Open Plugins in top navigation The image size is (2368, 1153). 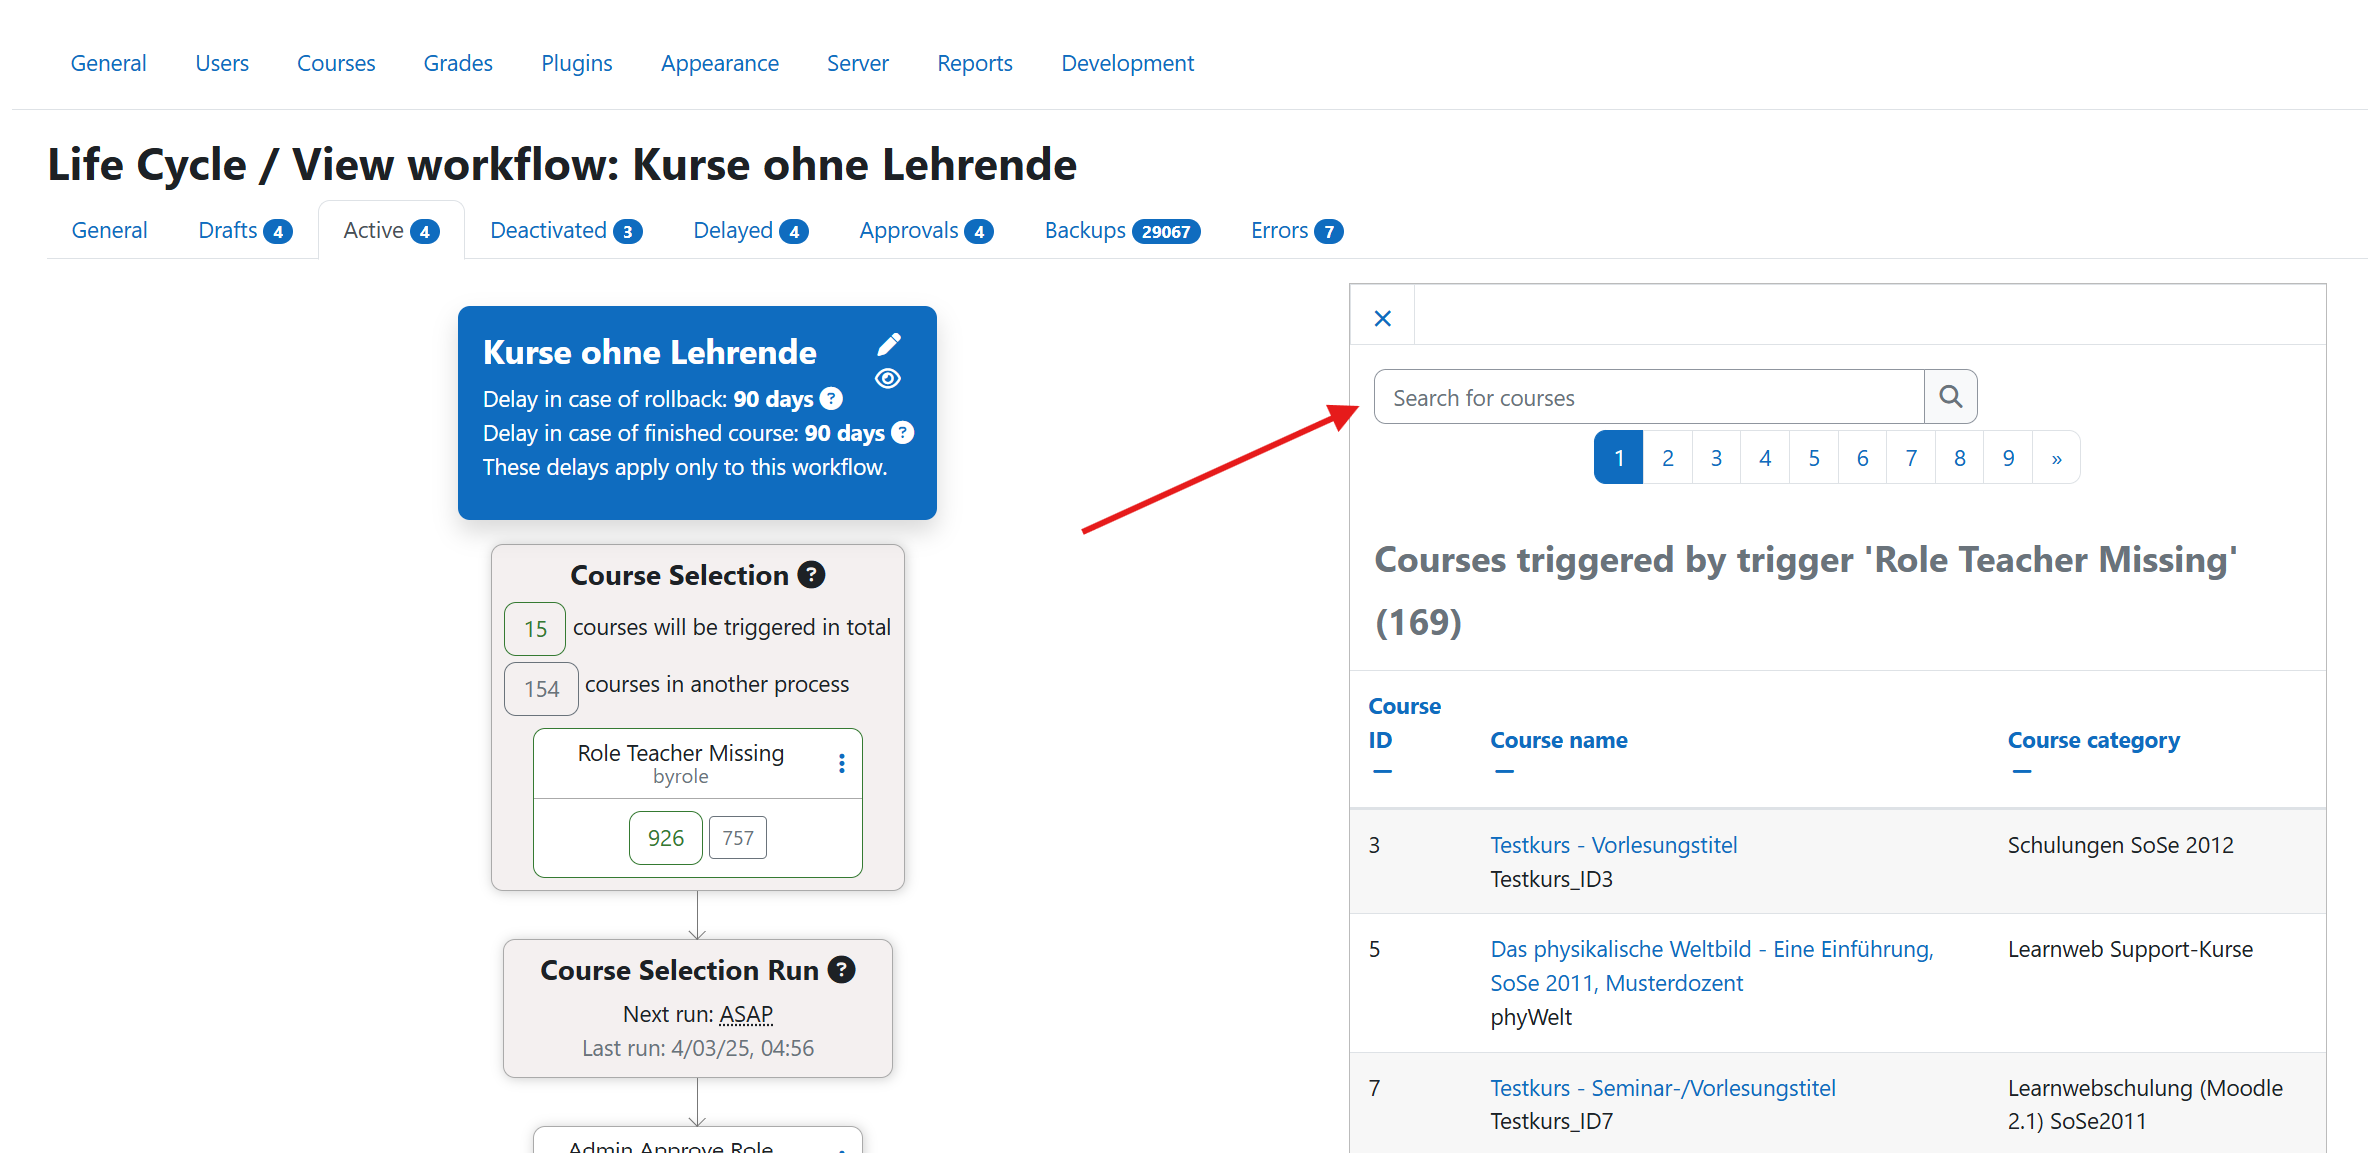coord(576,63)
